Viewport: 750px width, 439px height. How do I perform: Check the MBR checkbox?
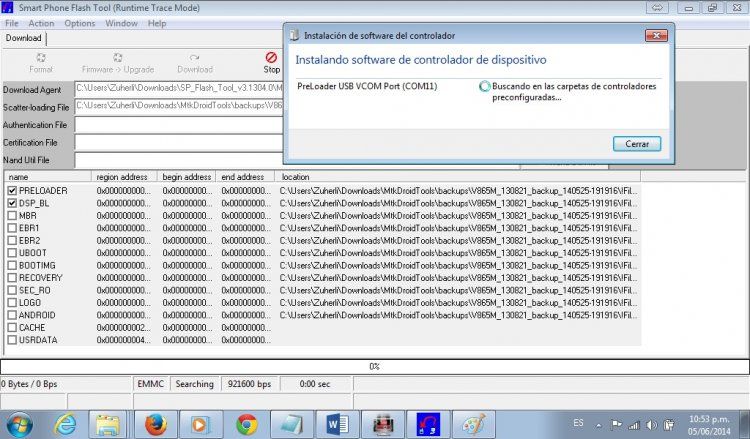click(x=12, y=215)
